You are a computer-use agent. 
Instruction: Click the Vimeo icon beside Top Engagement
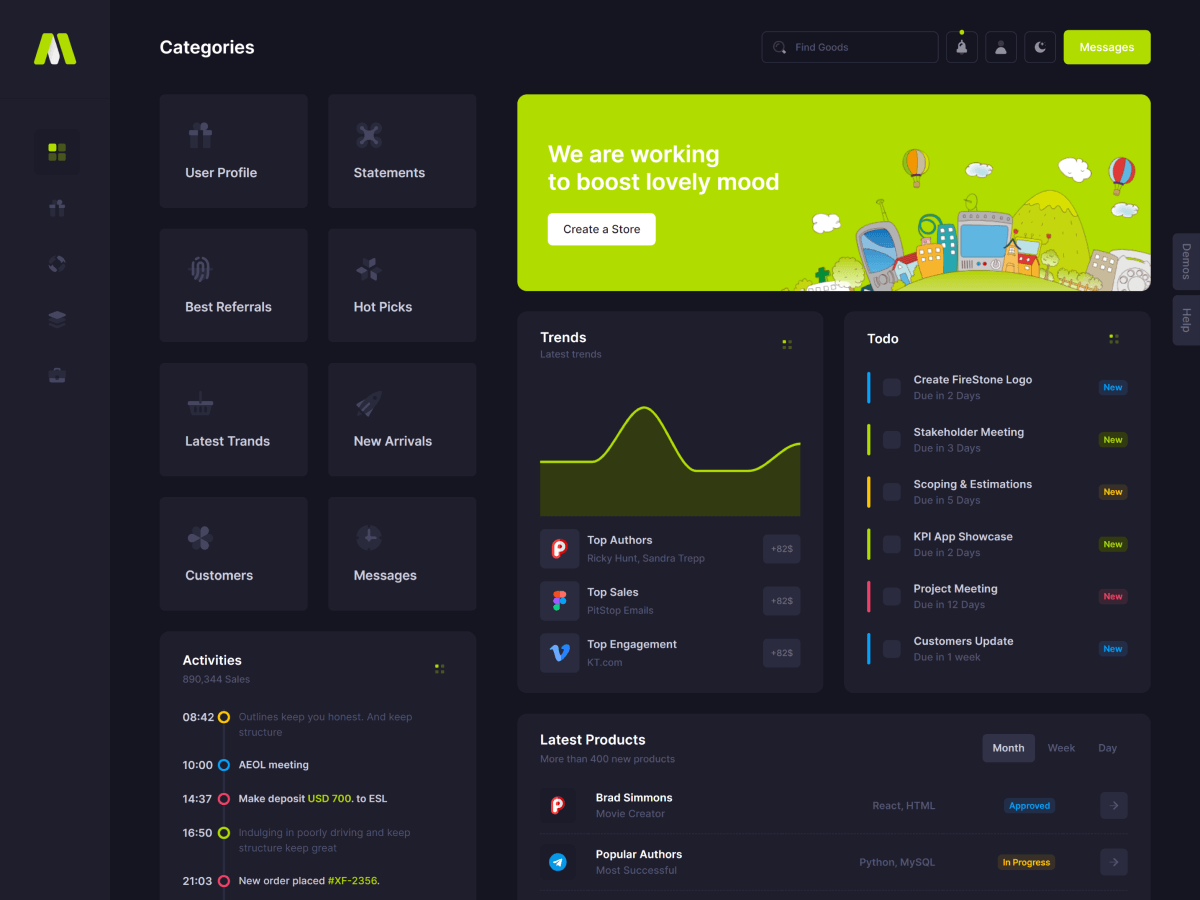click(559, 653)
